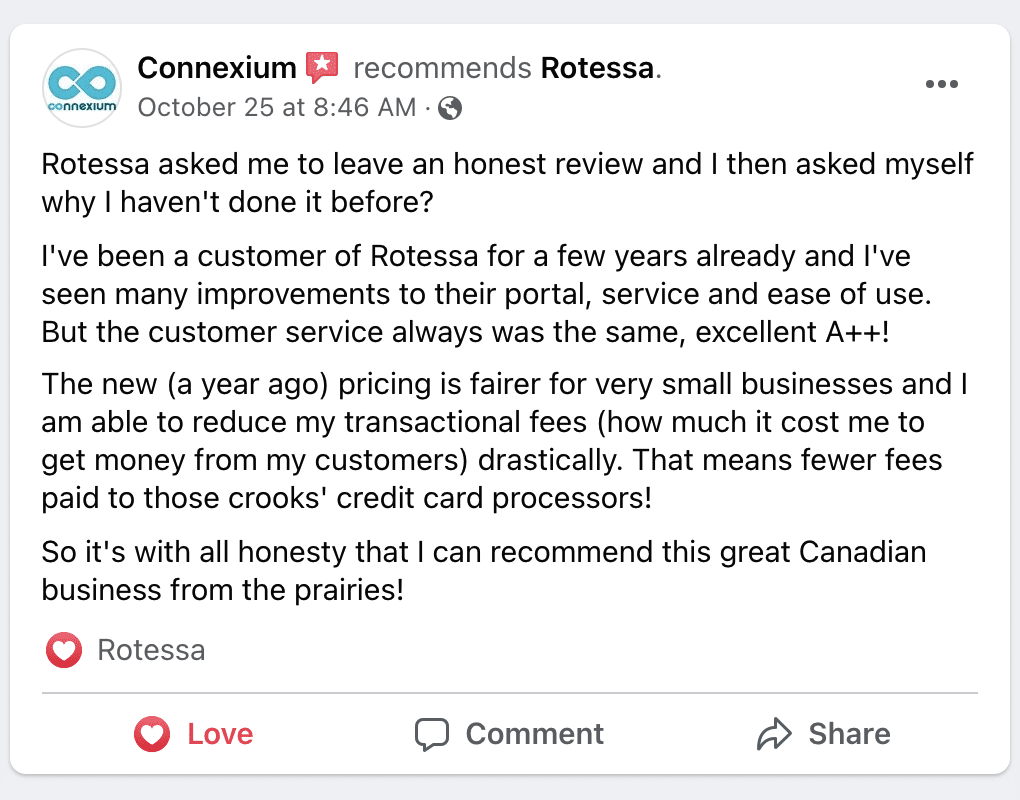This screenshot has height=800, width=1020.
Task: Click the paragraph about new pricing fees
Action: (505, 441)
